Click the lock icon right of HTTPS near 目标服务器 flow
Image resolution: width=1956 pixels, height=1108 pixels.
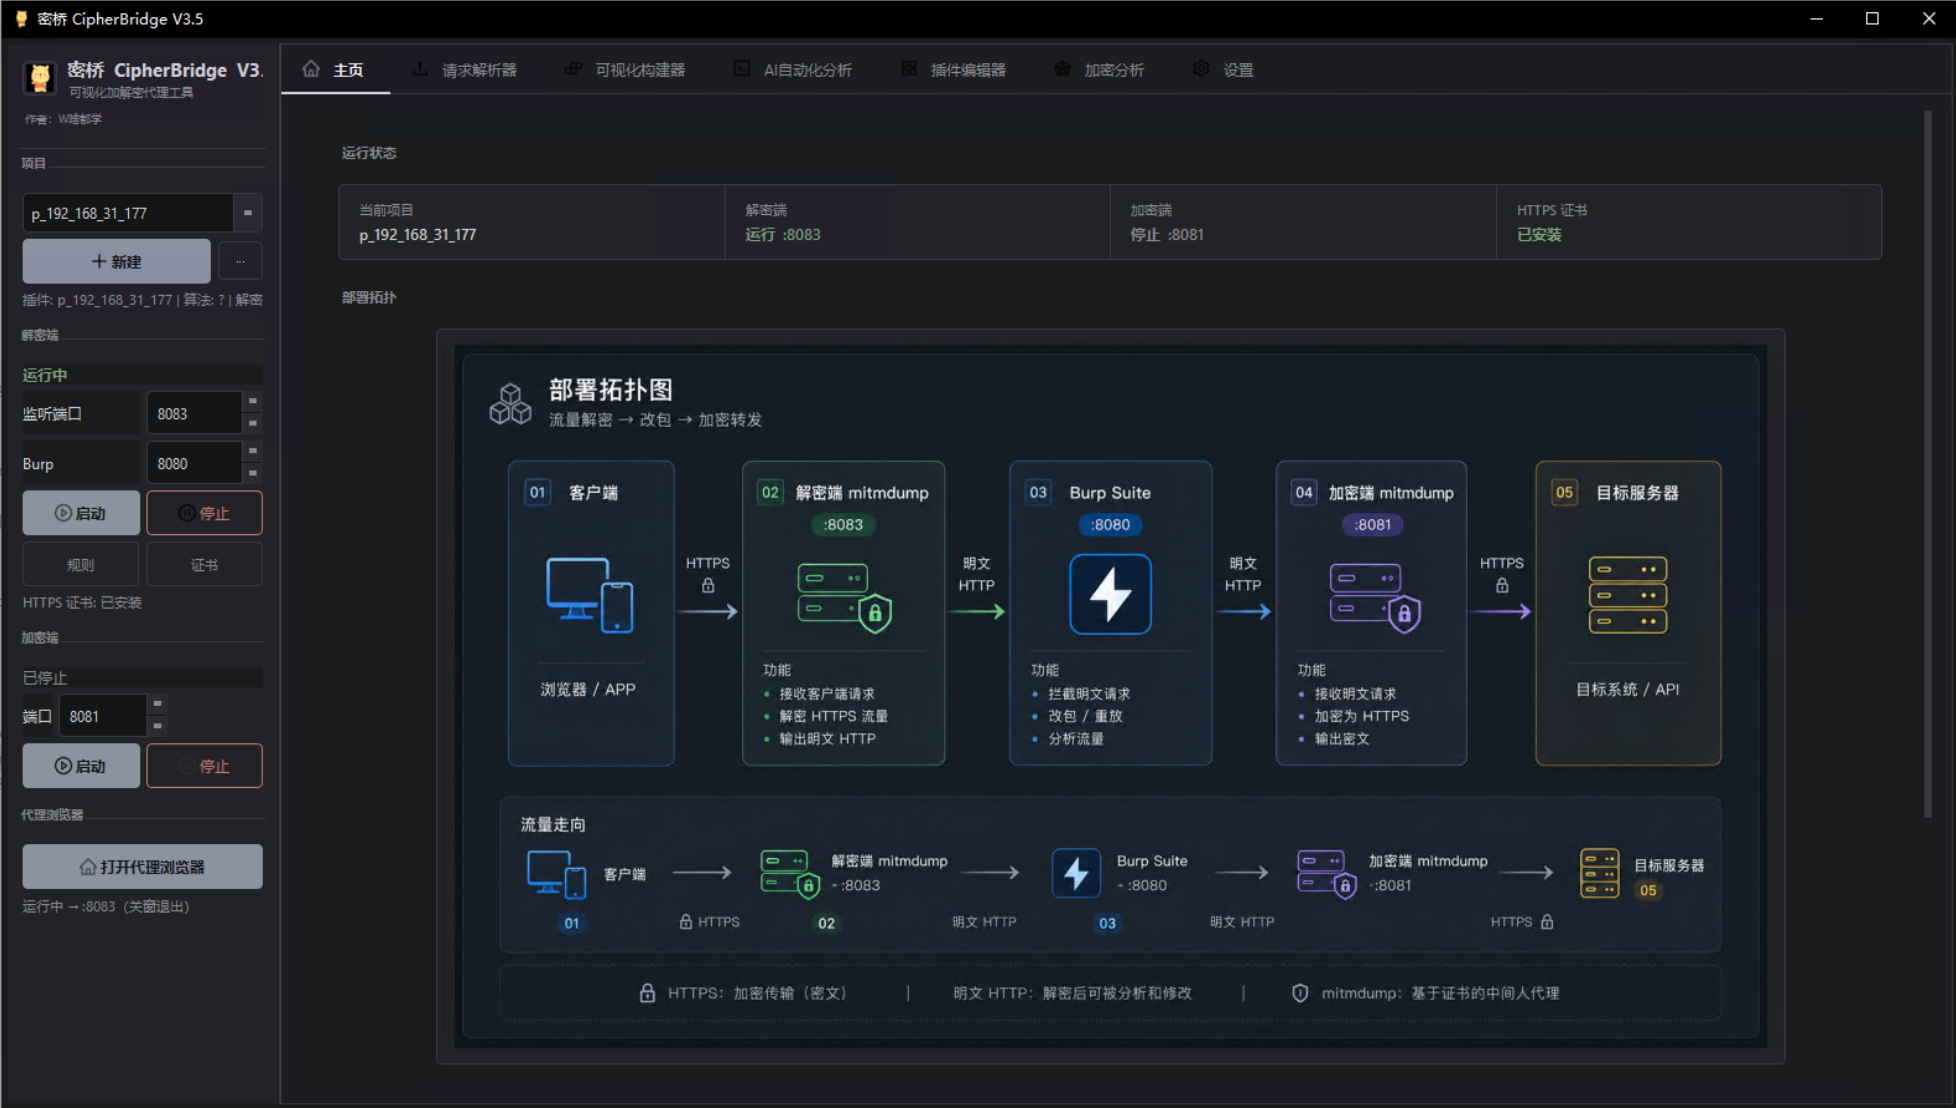tap(1547, 922)
